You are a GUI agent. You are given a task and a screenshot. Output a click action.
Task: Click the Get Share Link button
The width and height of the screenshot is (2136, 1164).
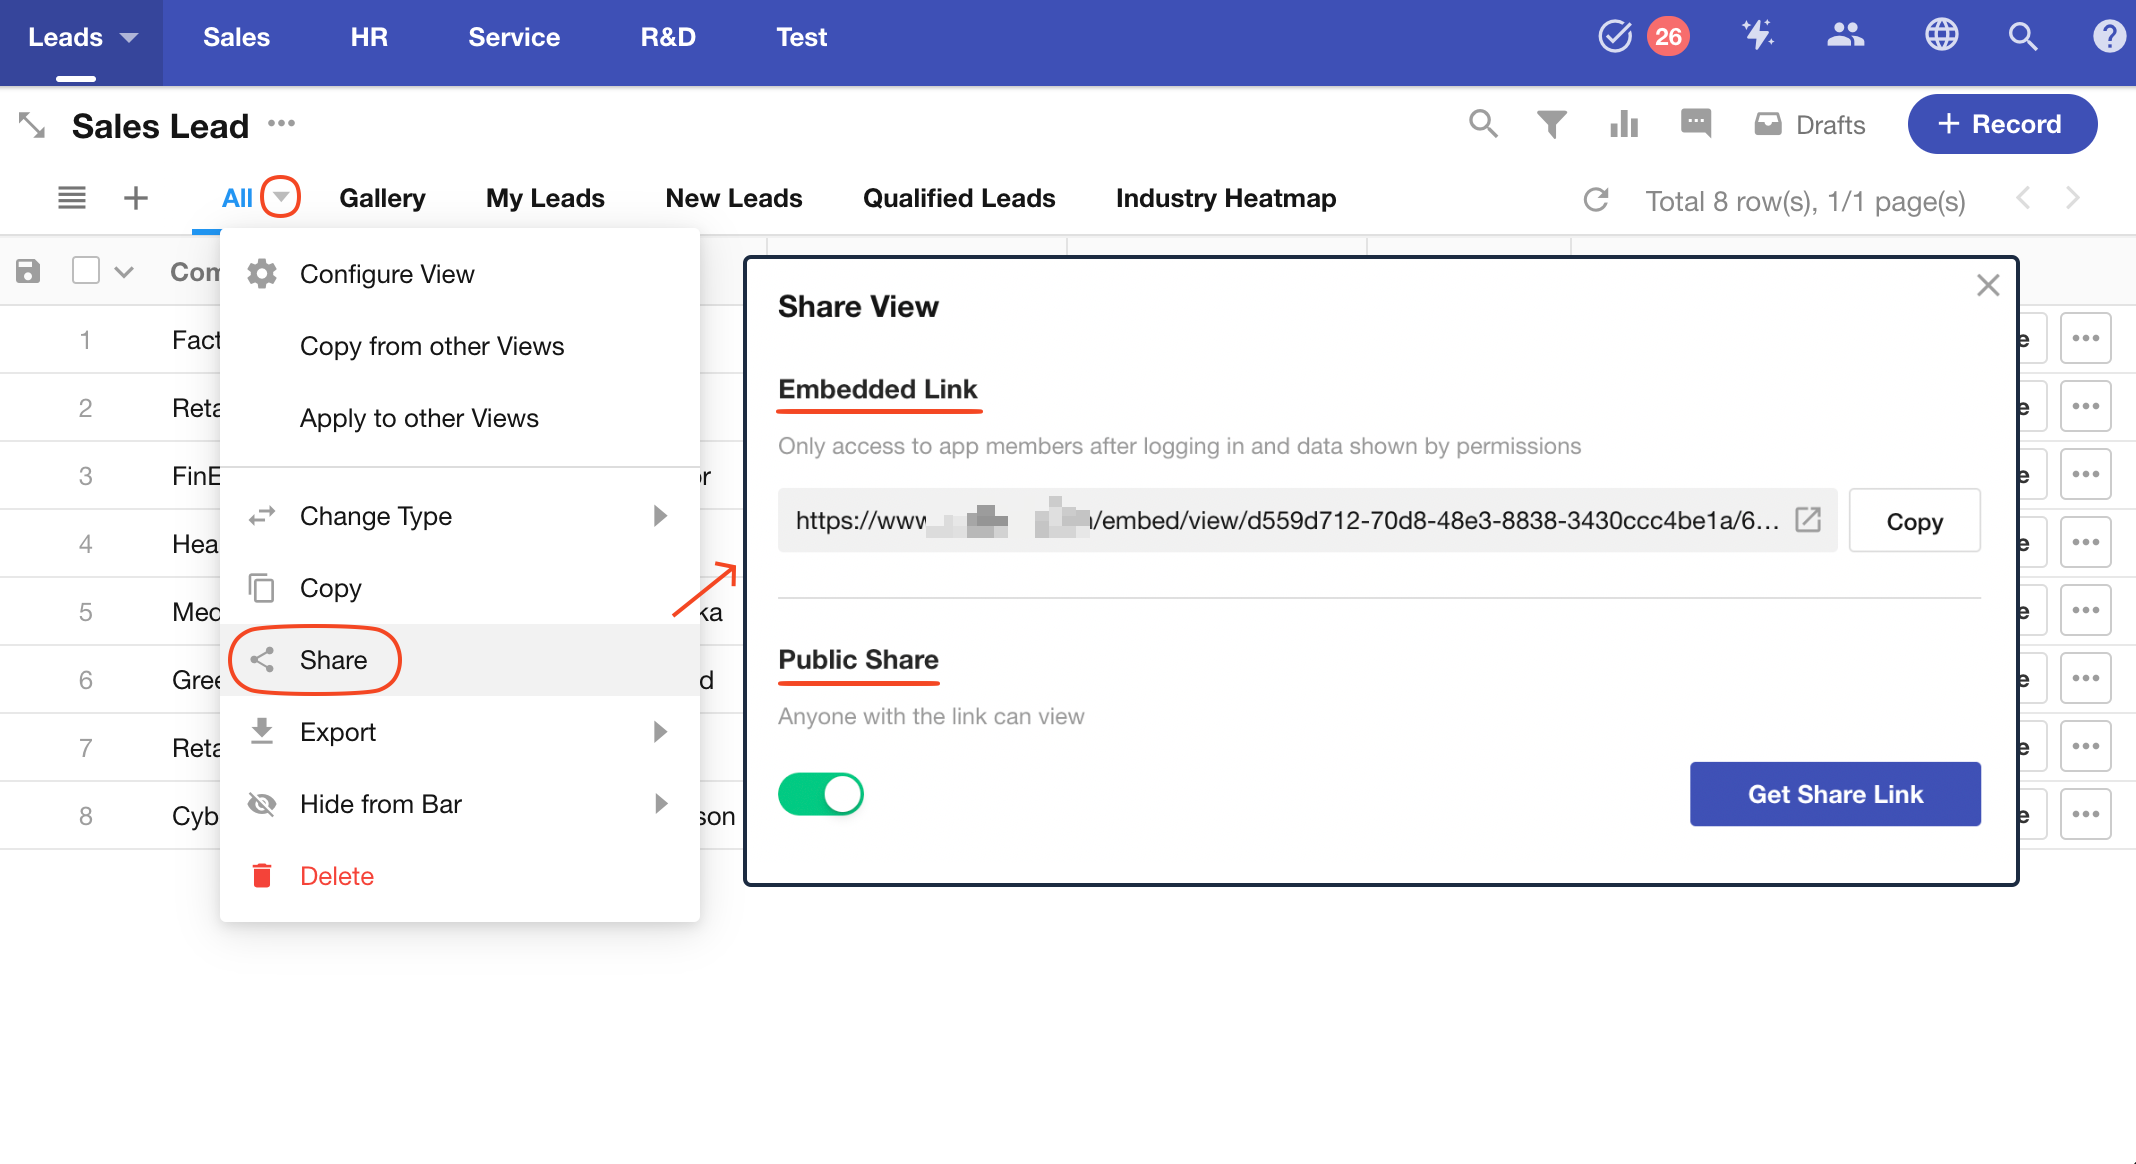pos(1834,794)
